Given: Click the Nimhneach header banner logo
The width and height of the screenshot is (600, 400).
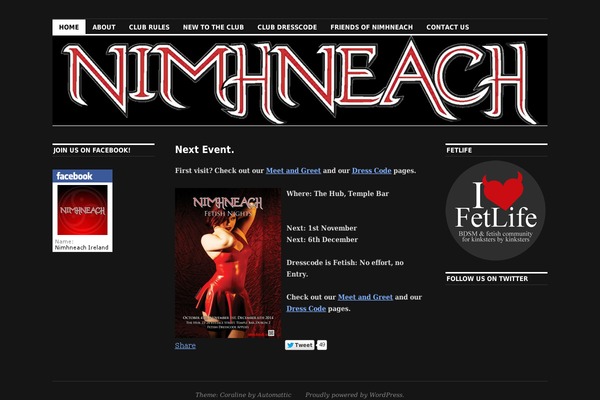Looking at the screenshot, I should (x=300, y=80).
